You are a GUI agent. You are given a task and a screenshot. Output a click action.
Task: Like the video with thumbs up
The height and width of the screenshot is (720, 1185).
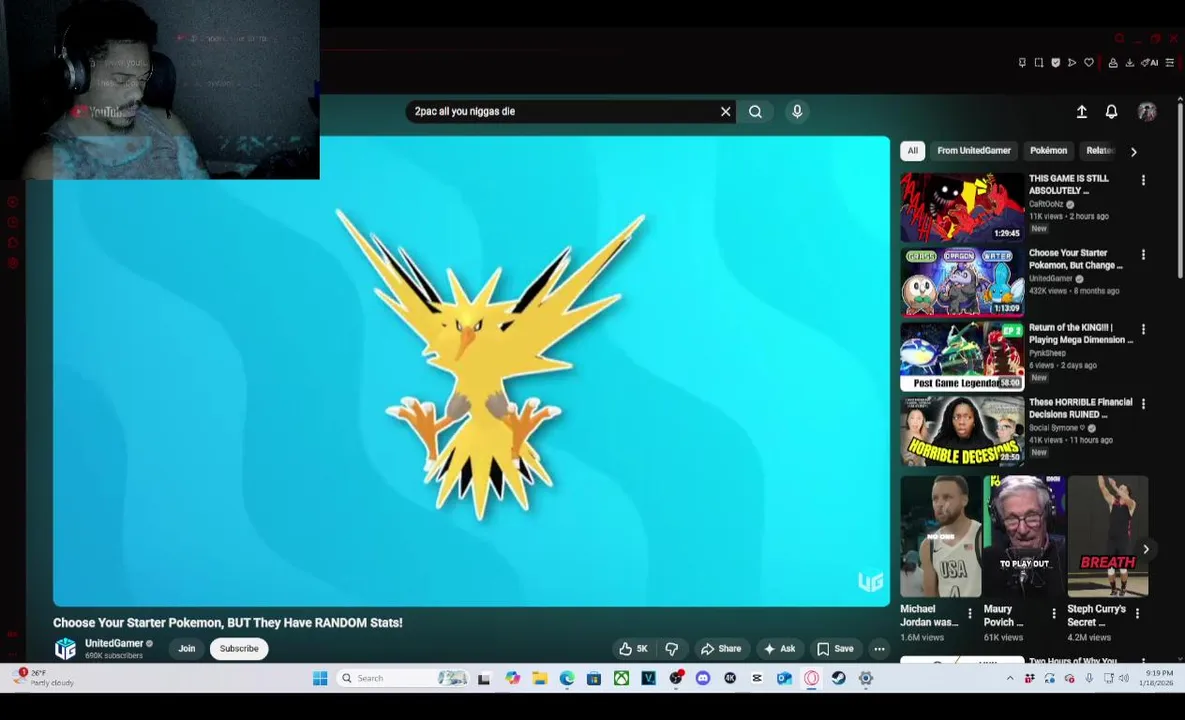(x=633, y=649)
